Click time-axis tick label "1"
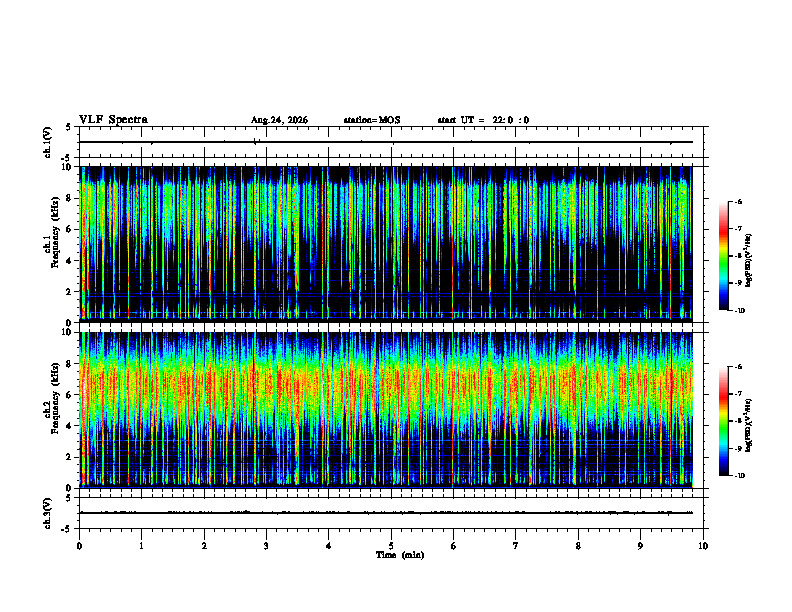Screen dimensions: 792x612 click(x=141, y=546)
